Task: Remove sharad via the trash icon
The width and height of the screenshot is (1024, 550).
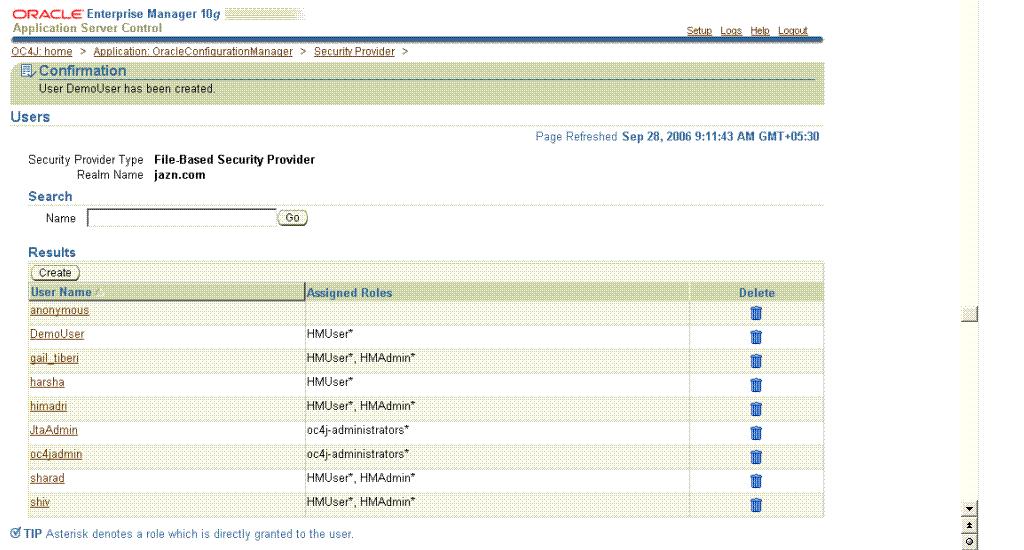Action: click(756, 481)
